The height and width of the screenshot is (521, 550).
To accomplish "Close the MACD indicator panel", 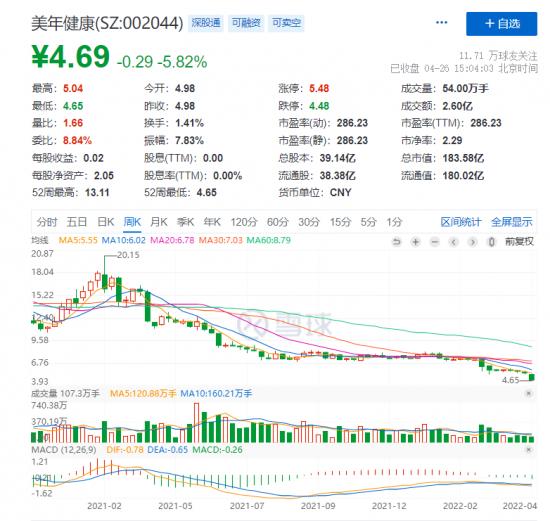I will pos(529,449).
